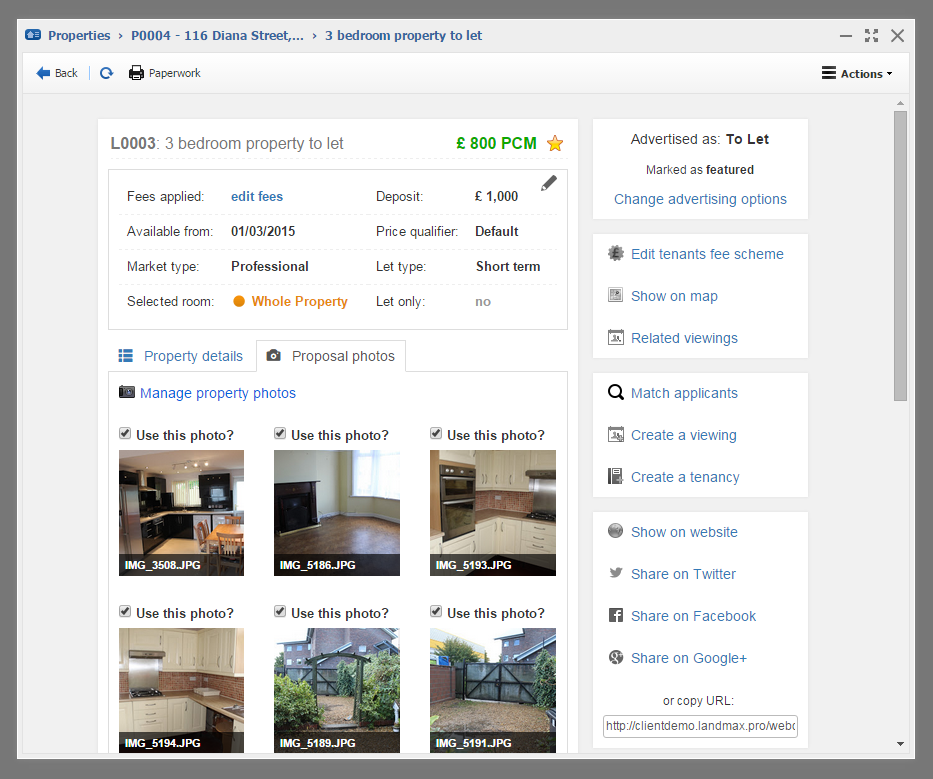The width and height of the screenshot is (933, 779).
Task: Open the Actions dropdown menu
Action: [856, 74]
